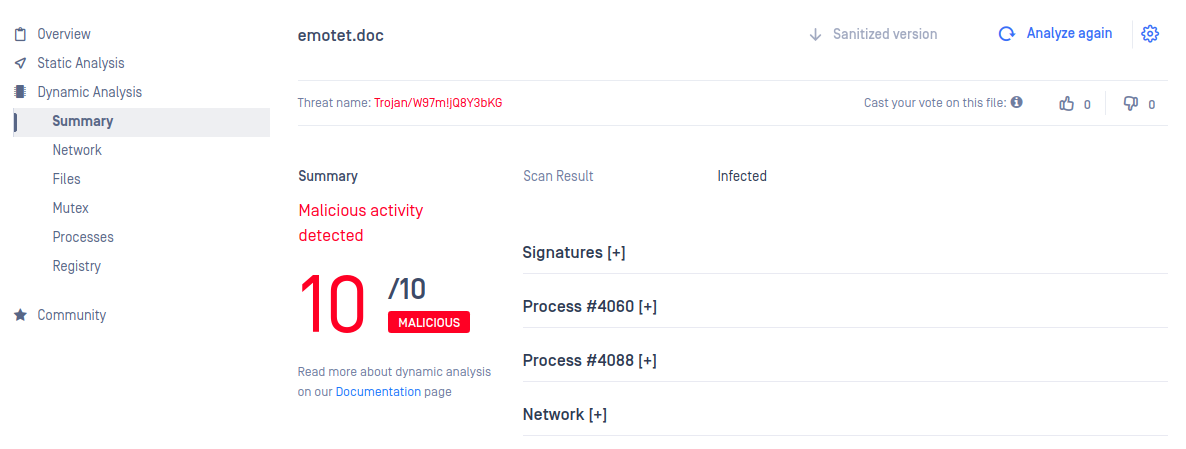Expand Process #4060 details
The width and height of the screenshot is (1186, 449).
click(589, 307)
